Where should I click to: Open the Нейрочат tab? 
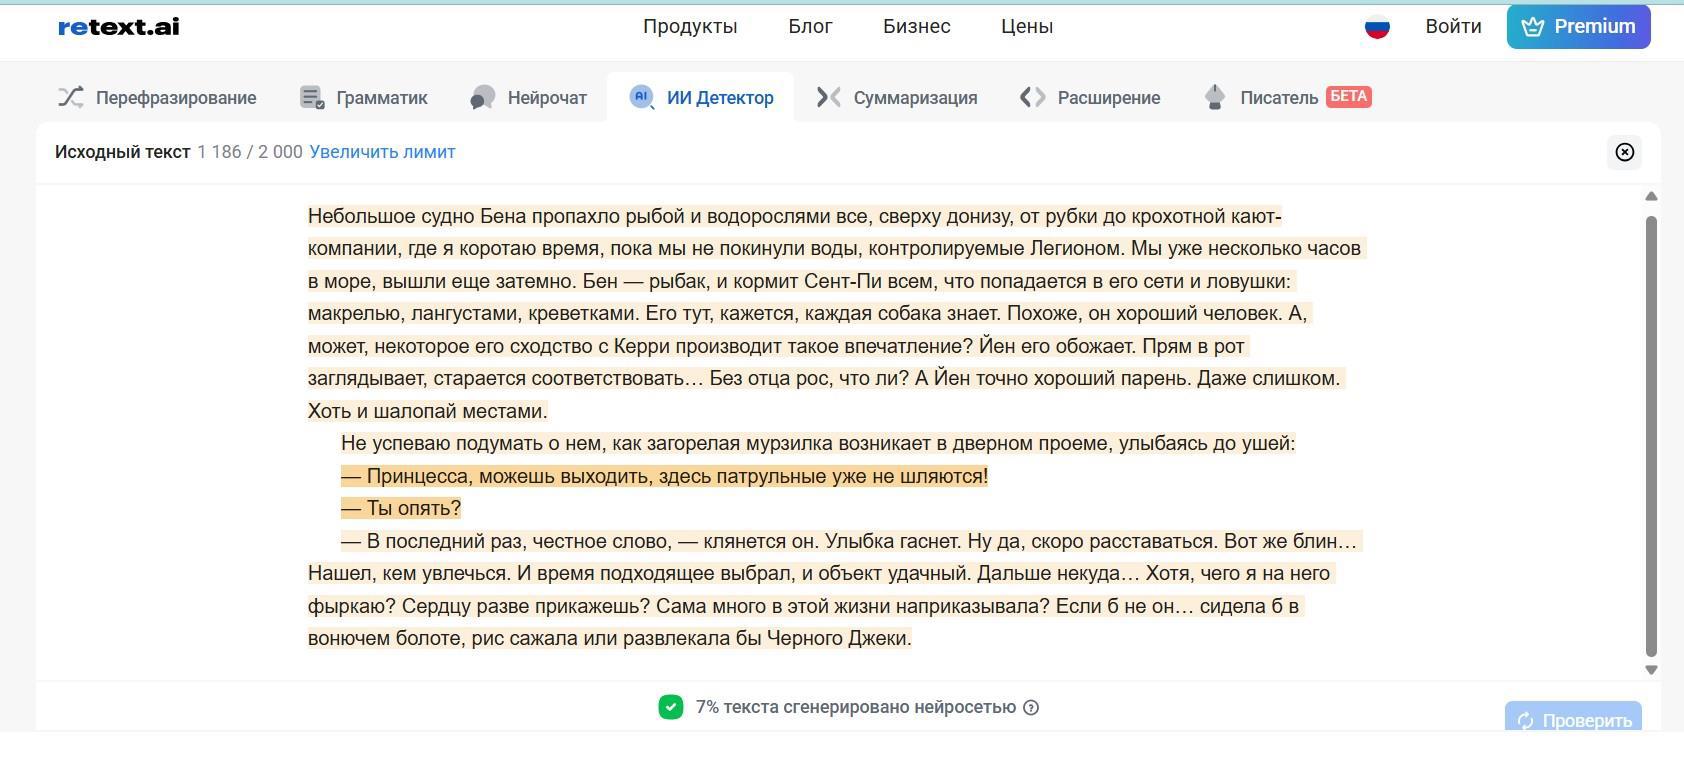click(x=528, y=98)
